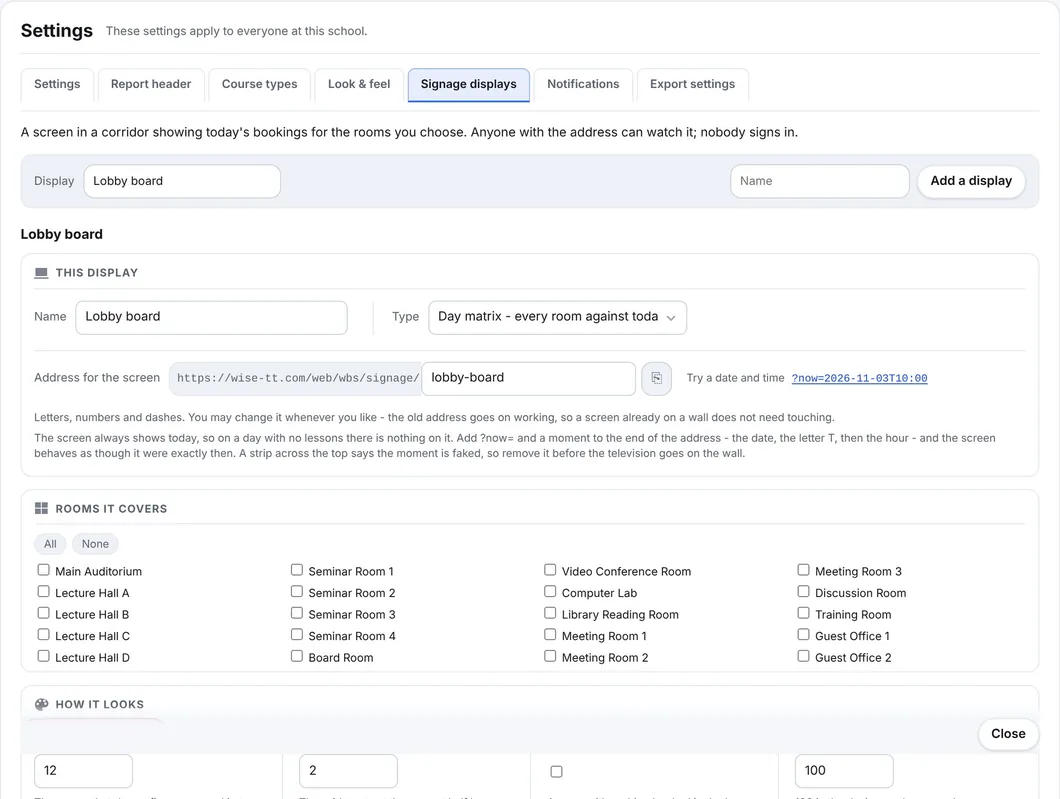Screen dimensions: 1060x799
Task: Tick the Main Auditorium checkbox
Action: pos(44,570)
